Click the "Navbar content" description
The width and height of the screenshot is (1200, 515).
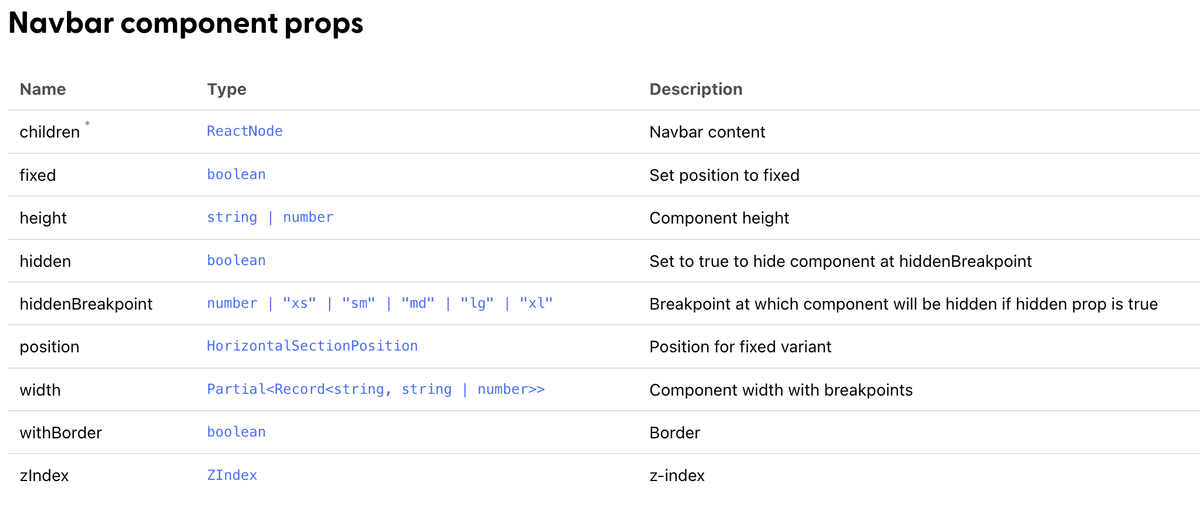[x=708, y=132]
